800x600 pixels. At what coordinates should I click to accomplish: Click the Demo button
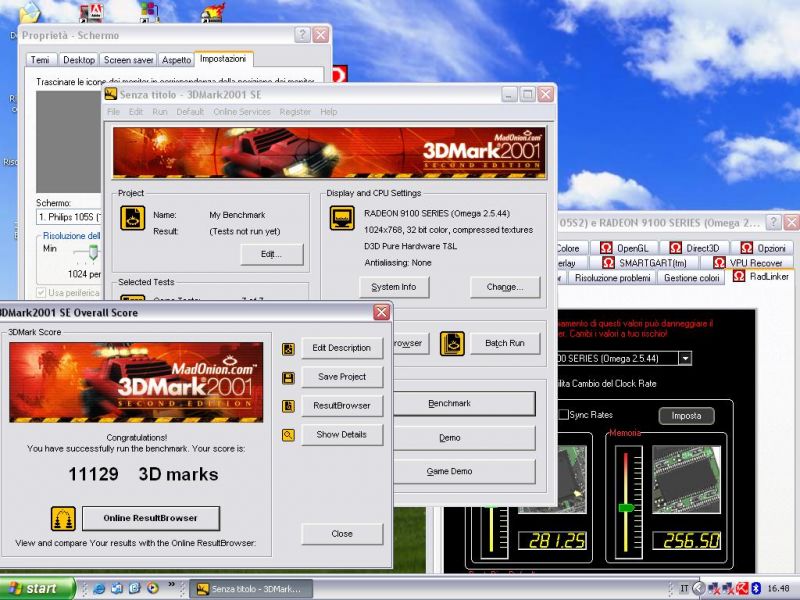pos(464,438)
